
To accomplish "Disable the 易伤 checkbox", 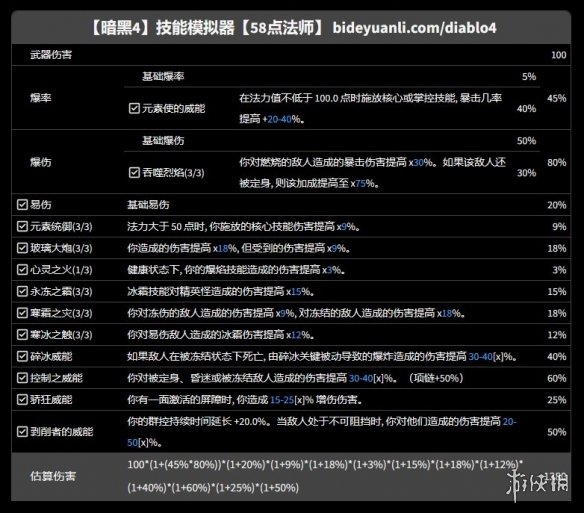I will coord(22,205).
